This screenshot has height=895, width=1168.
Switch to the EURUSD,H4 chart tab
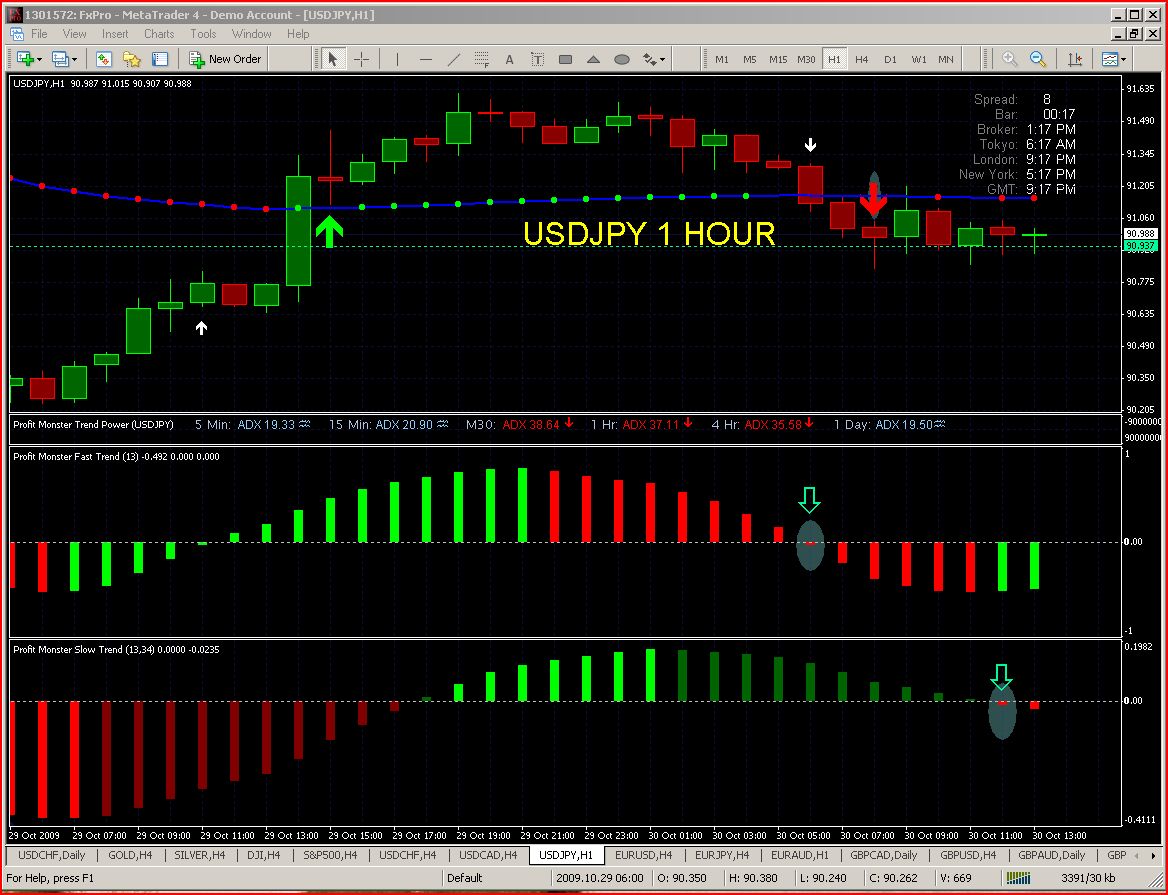point(644,855)
